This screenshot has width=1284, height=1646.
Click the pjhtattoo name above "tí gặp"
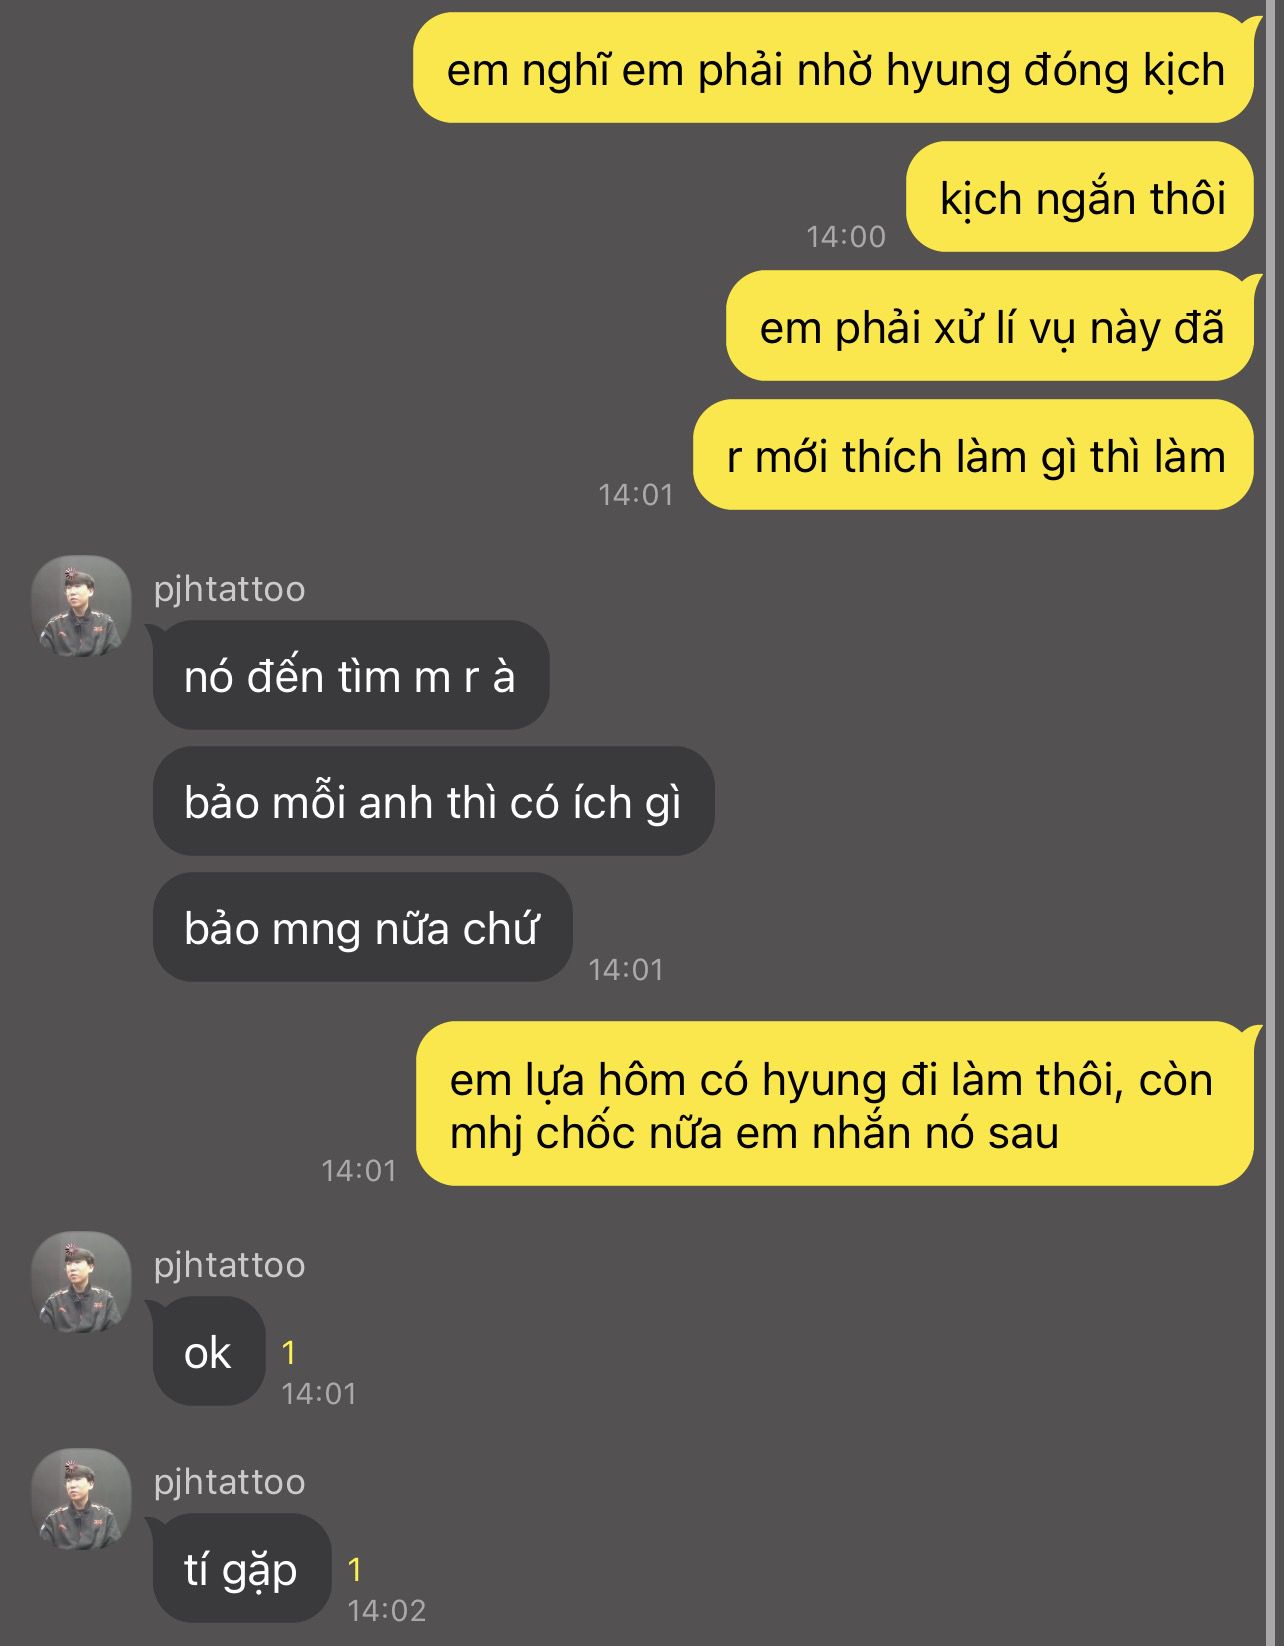(x=229, y=1482)
